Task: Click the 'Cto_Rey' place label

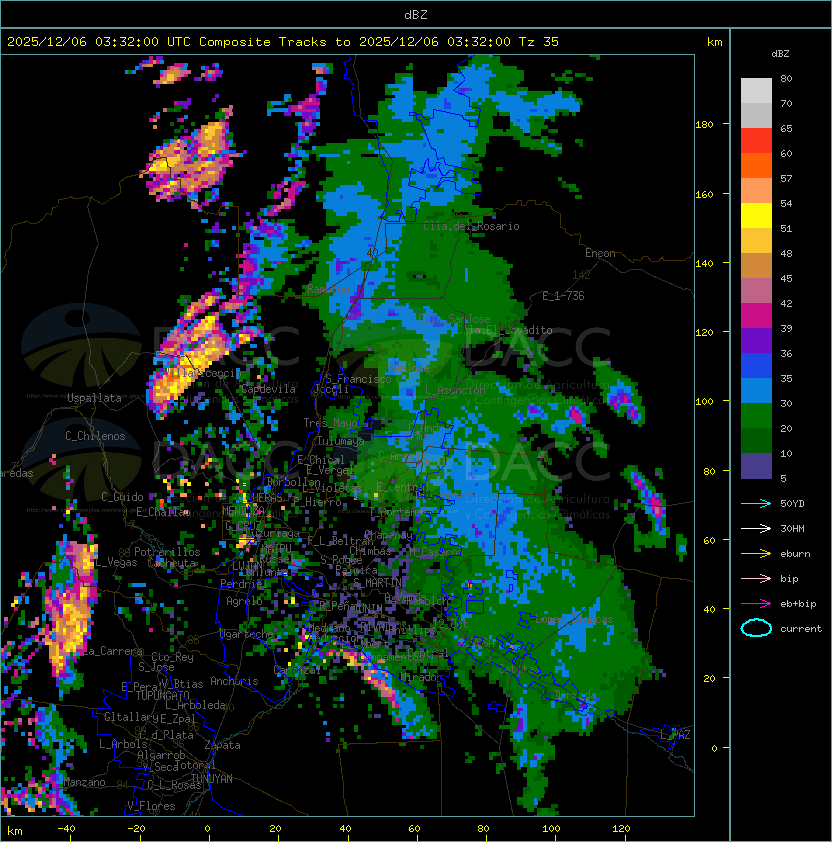Action: point(172,657)
